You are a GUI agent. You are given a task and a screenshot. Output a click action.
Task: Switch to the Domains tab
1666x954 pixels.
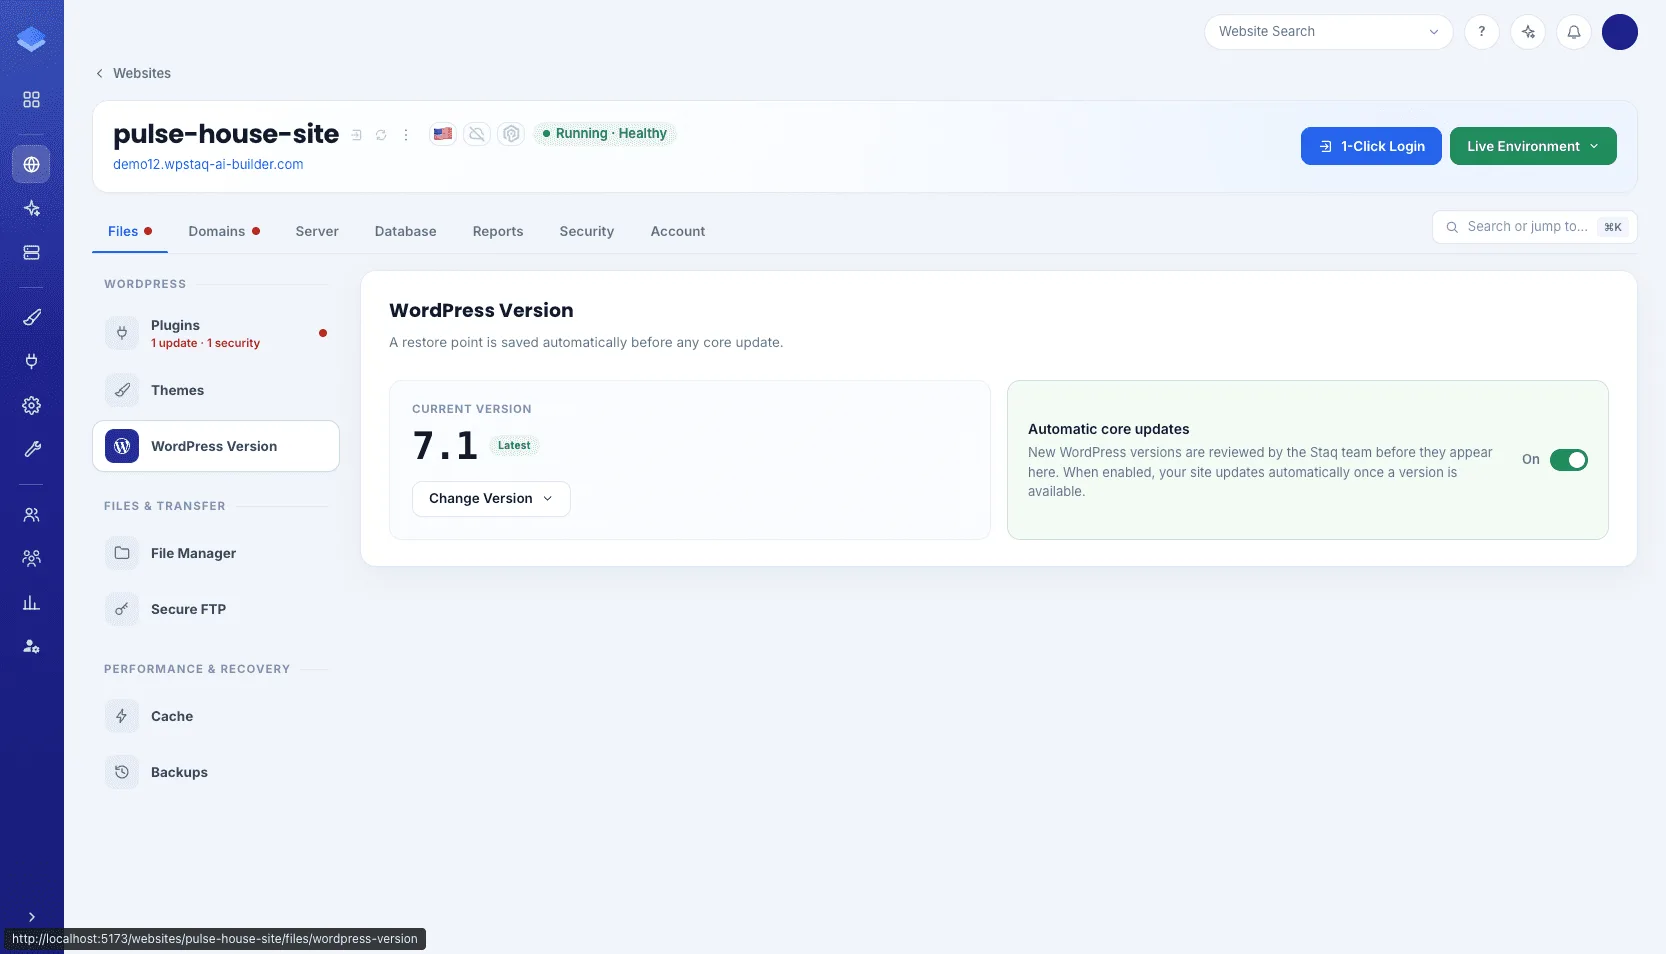pyautogui.click(x=224, y=231)
